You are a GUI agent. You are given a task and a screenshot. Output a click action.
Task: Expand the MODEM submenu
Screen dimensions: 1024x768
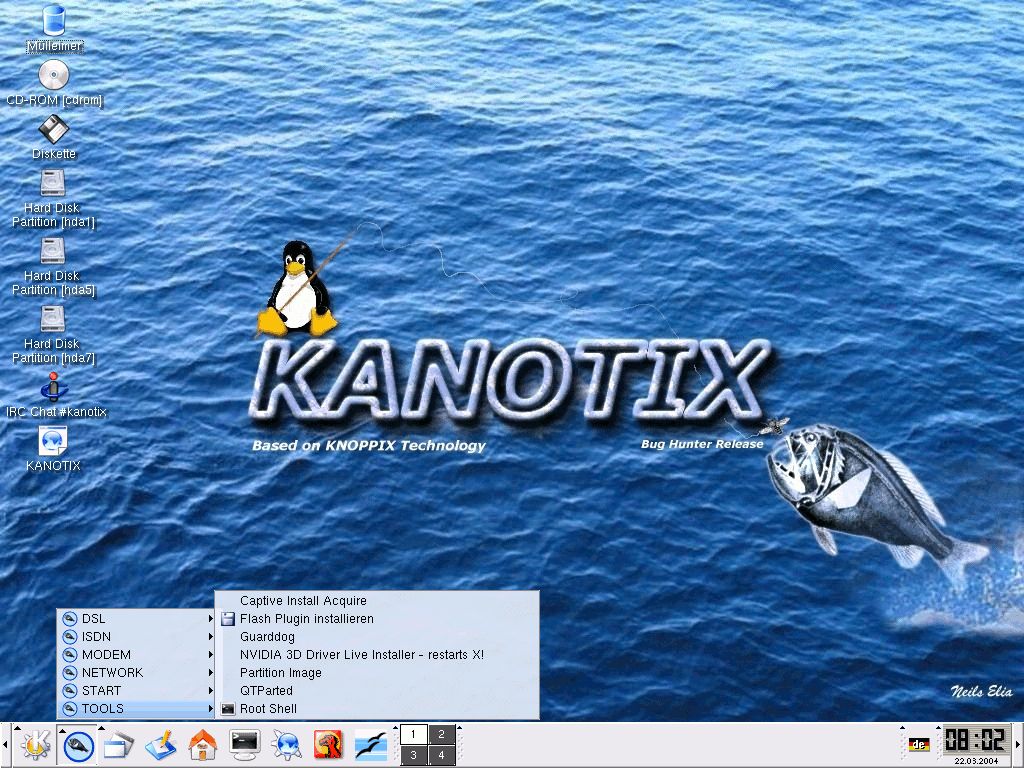tap(136, 654)
